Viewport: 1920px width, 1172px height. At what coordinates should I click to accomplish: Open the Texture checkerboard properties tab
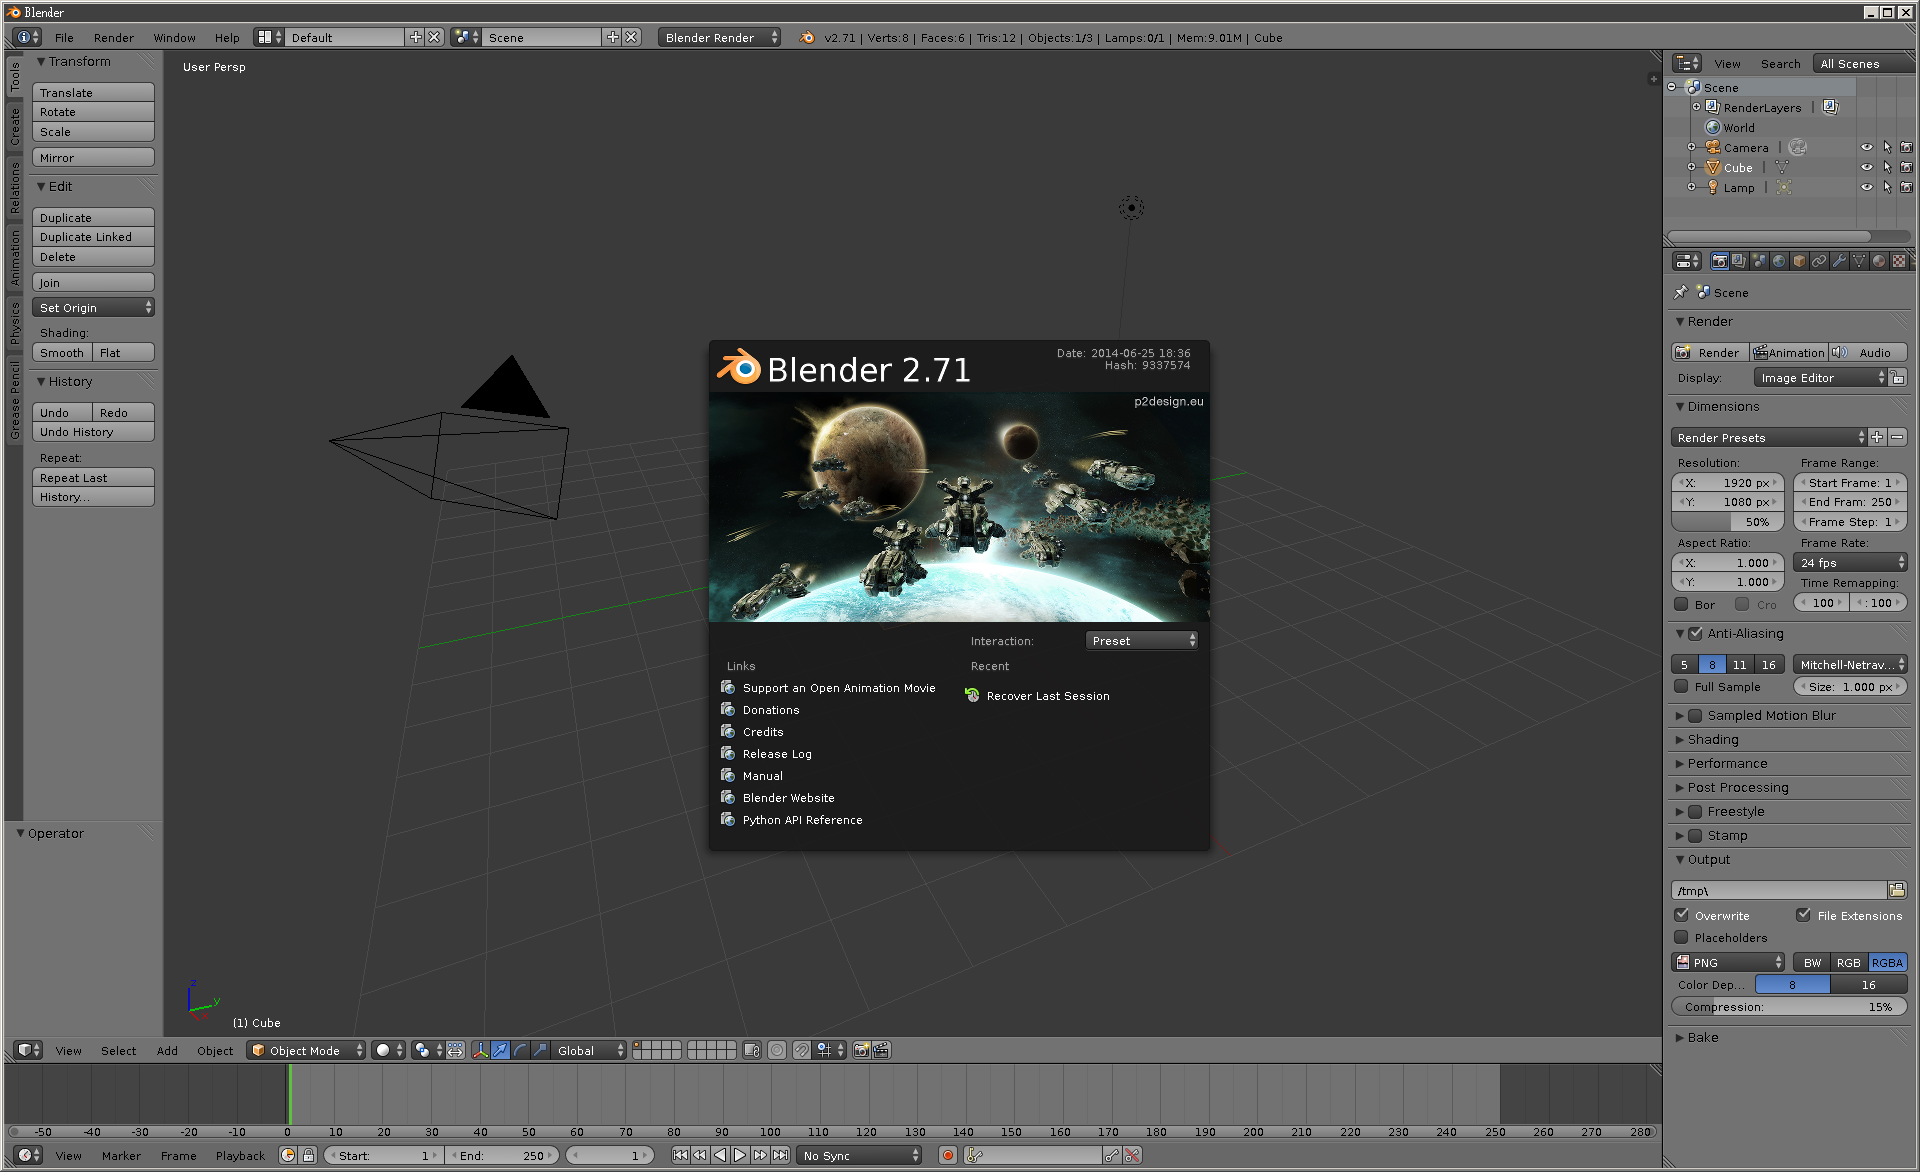click(x=1899, y=261)
